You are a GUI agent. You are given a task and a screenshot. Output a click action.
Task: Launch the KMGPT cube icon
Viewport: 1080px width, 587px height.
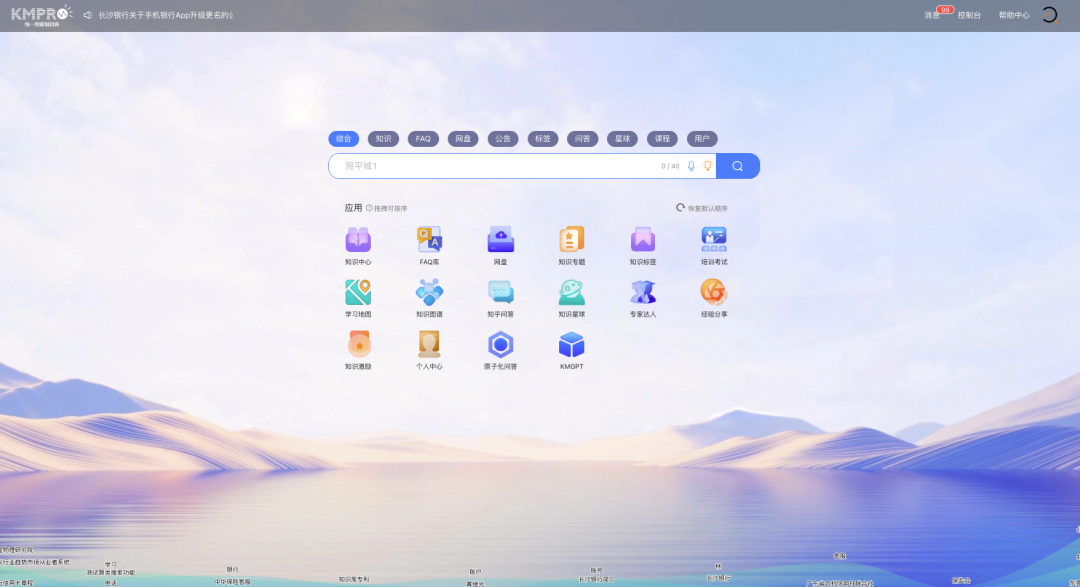[571, 345]
